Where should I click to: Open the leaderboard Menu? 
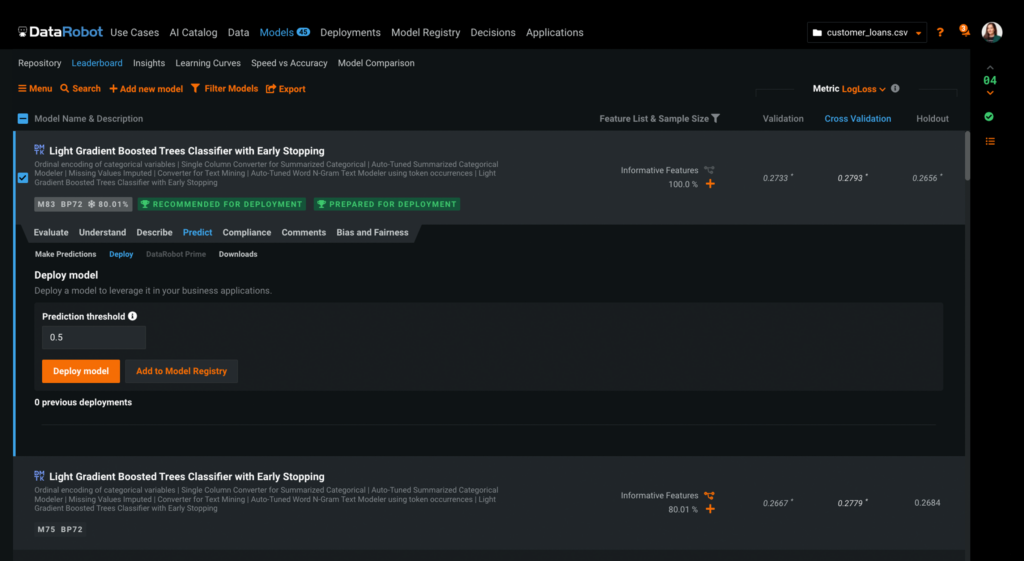[35, 88]
